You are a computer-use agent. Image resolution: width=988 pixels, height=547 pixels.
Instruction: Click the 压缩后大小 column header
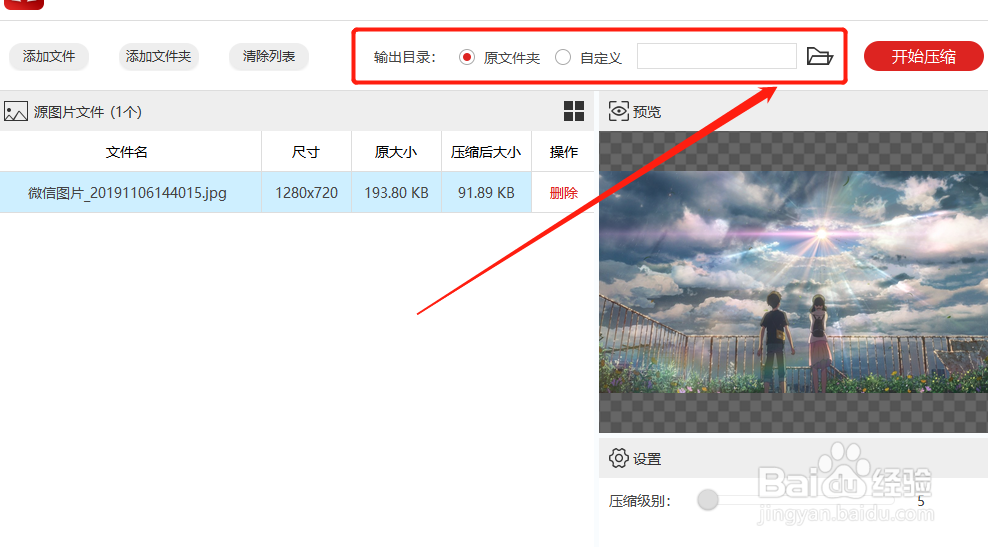pyautogui.click(x=486, y=152)
